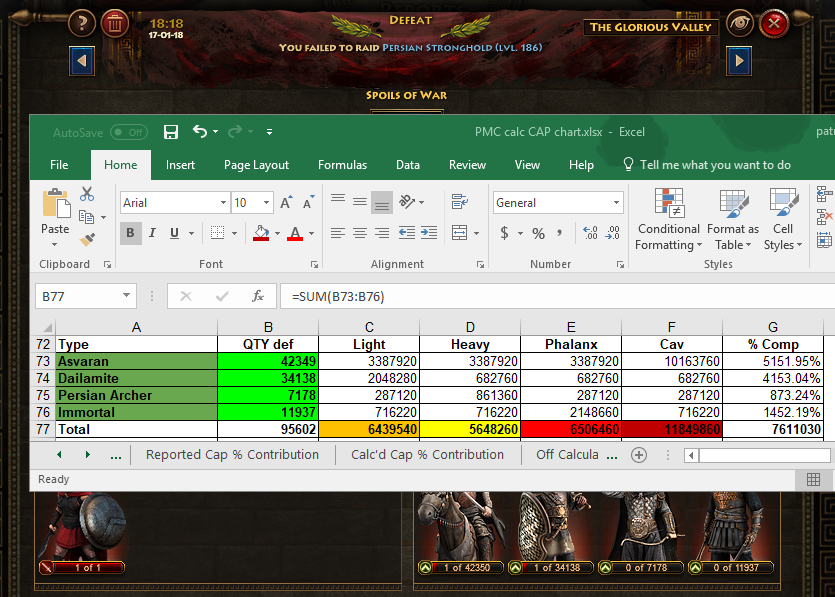This screenshot has width=835, height=597.
Task: Cut selection with scissors icon
Action: coord(87,194)
